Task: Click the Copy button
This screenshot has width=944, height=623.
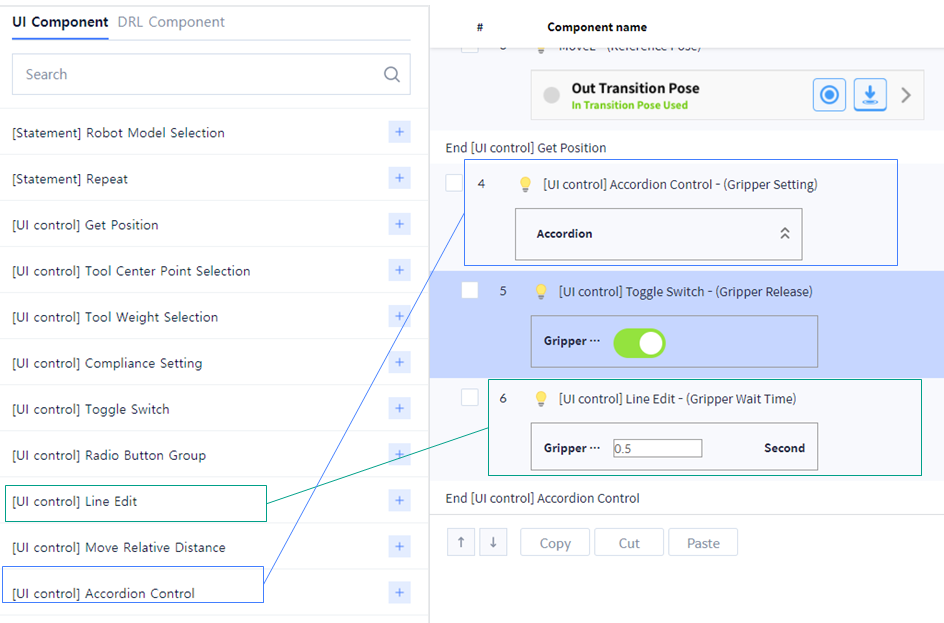Action: click(555, 543)
